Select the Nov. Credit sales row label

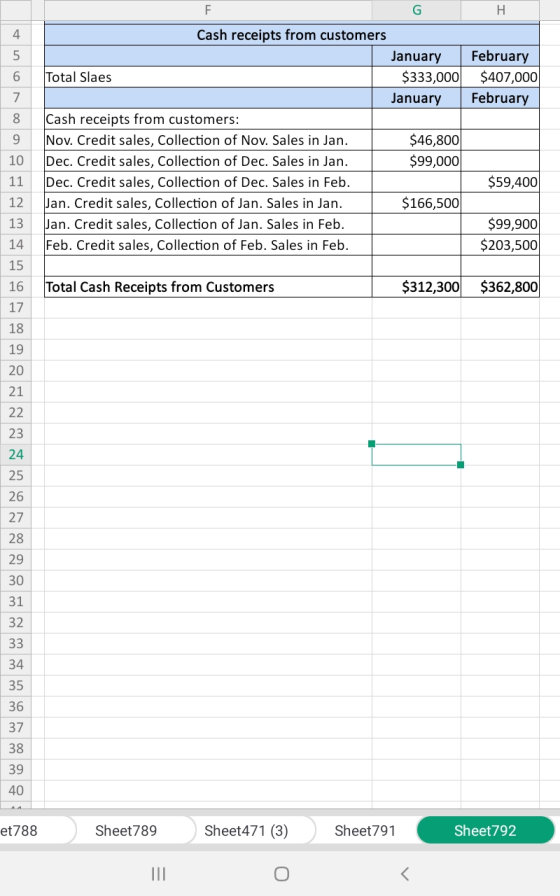click(x=208, y=140)
